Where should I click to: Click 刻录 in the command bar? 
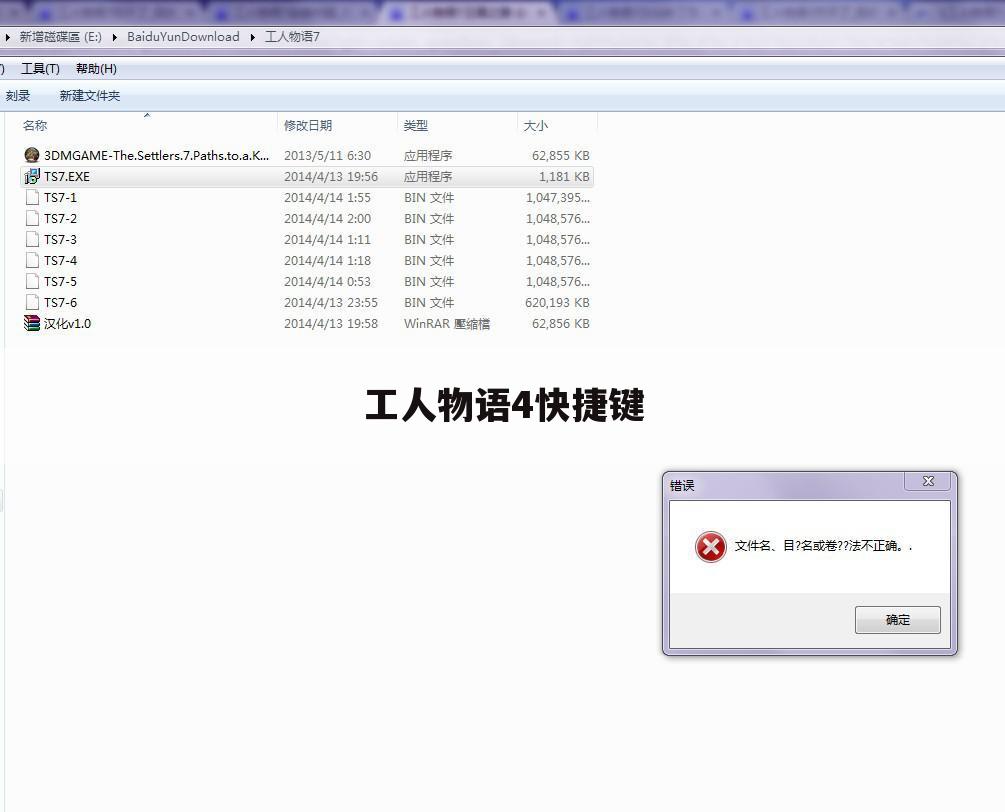coord(18,95)
